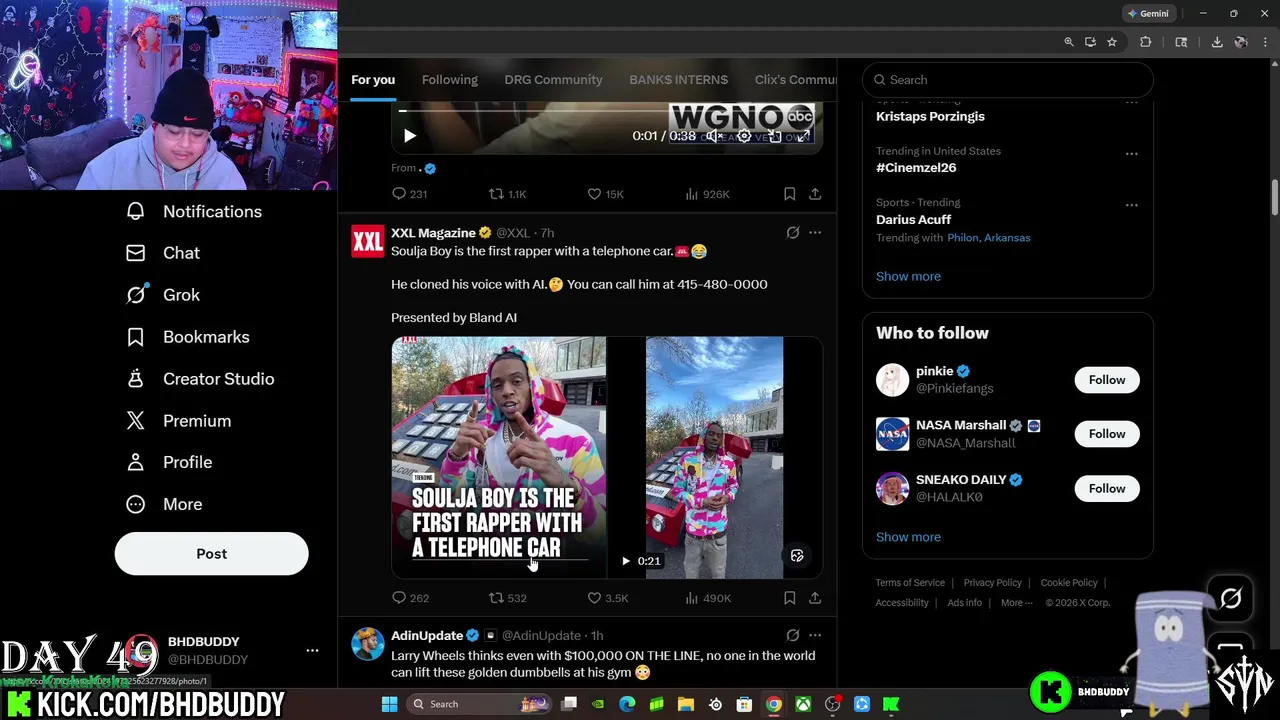
Task: Play the 0:21 Soulja Boy video
Action: coord(626,561)
